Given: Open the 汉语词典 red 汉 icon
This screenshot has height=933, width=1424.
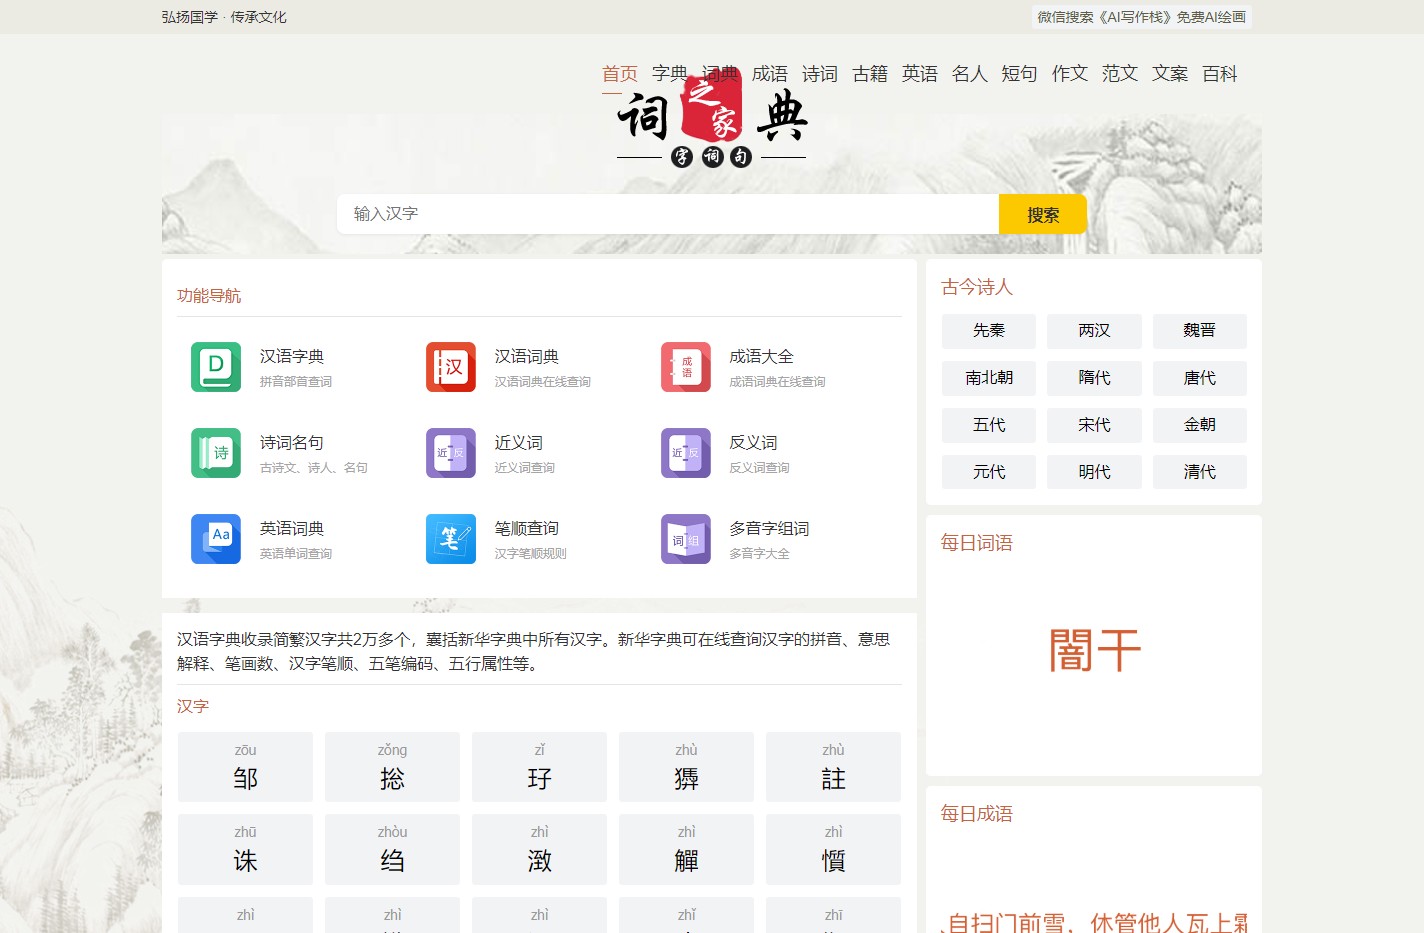Looking at the screenshot, I should 451,367.
